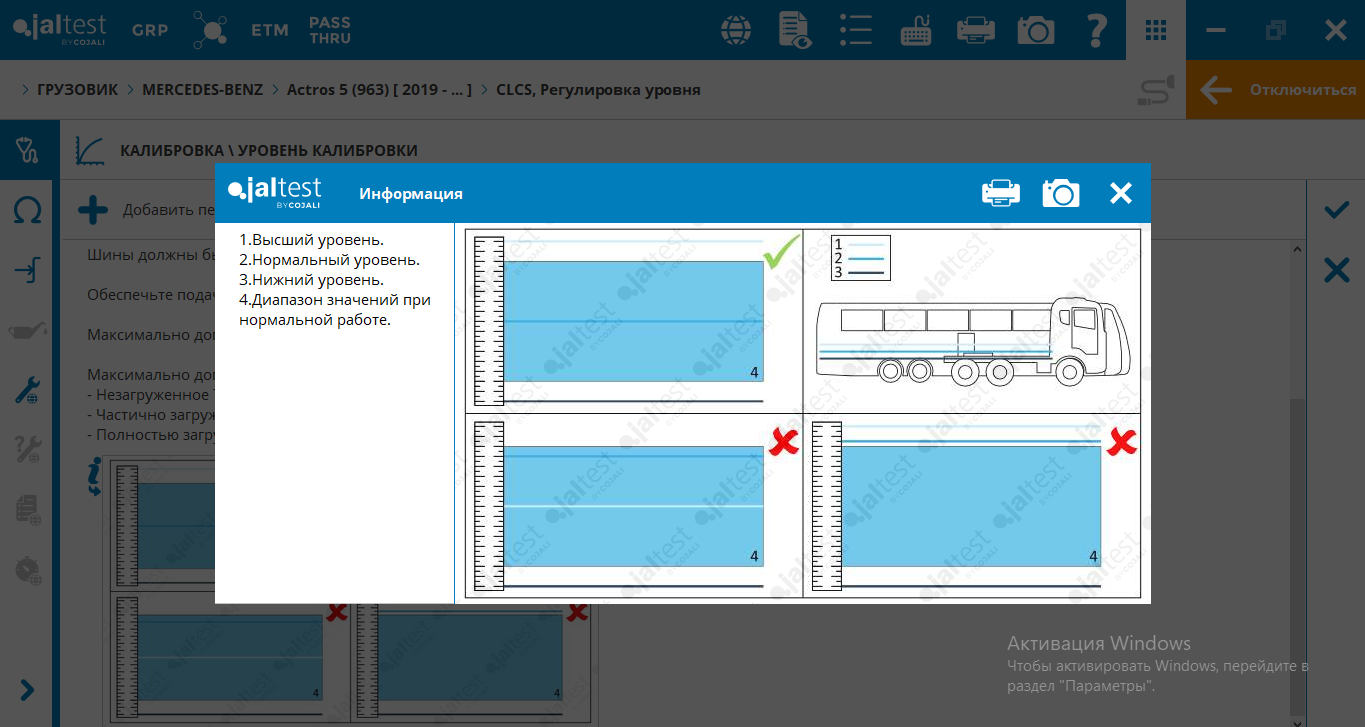Image resolution: width=1365 pixels, height=727 pixels.
Task: Open the list icon in the top bar
Action: point(856,30)
